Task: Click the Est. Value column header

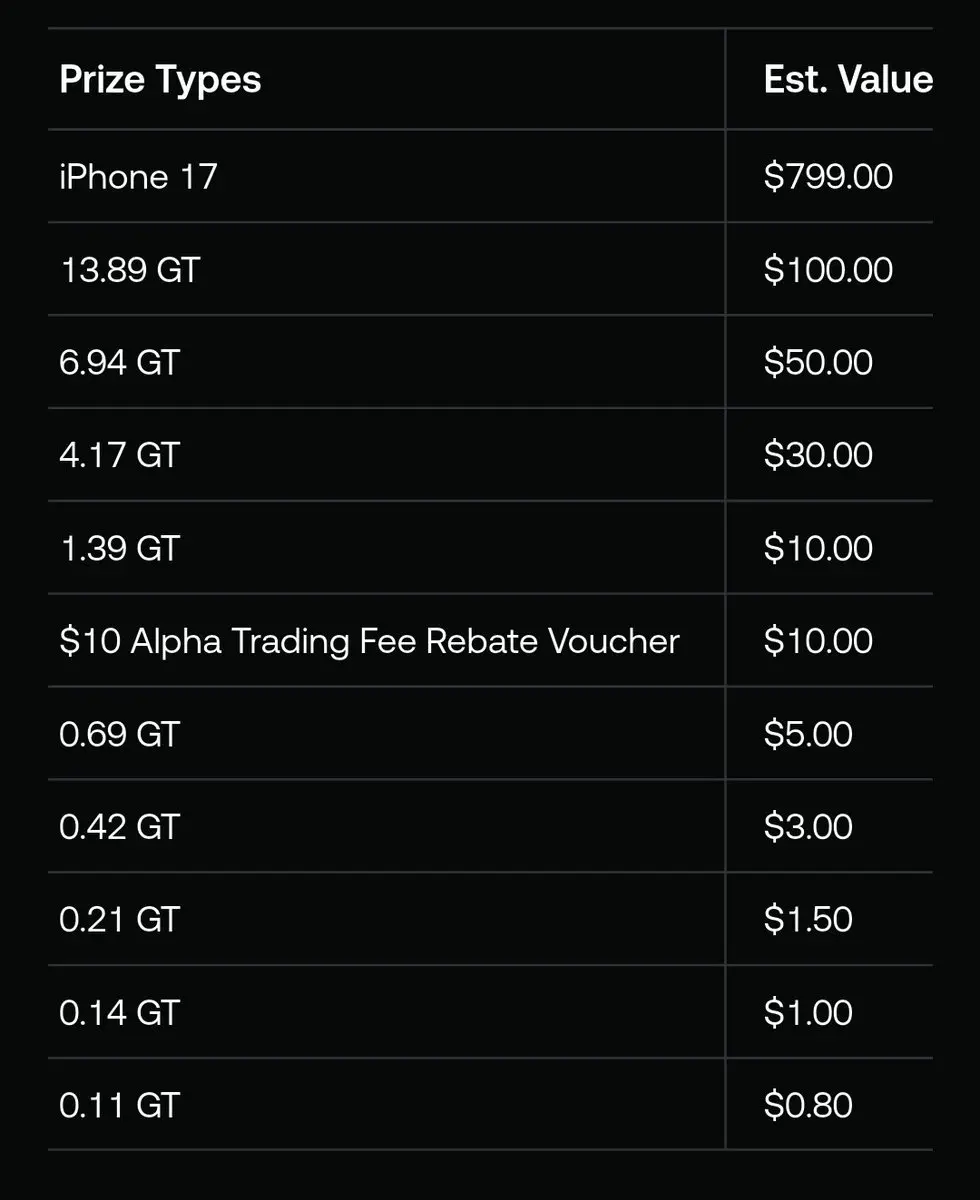Action: pos(848,80)
